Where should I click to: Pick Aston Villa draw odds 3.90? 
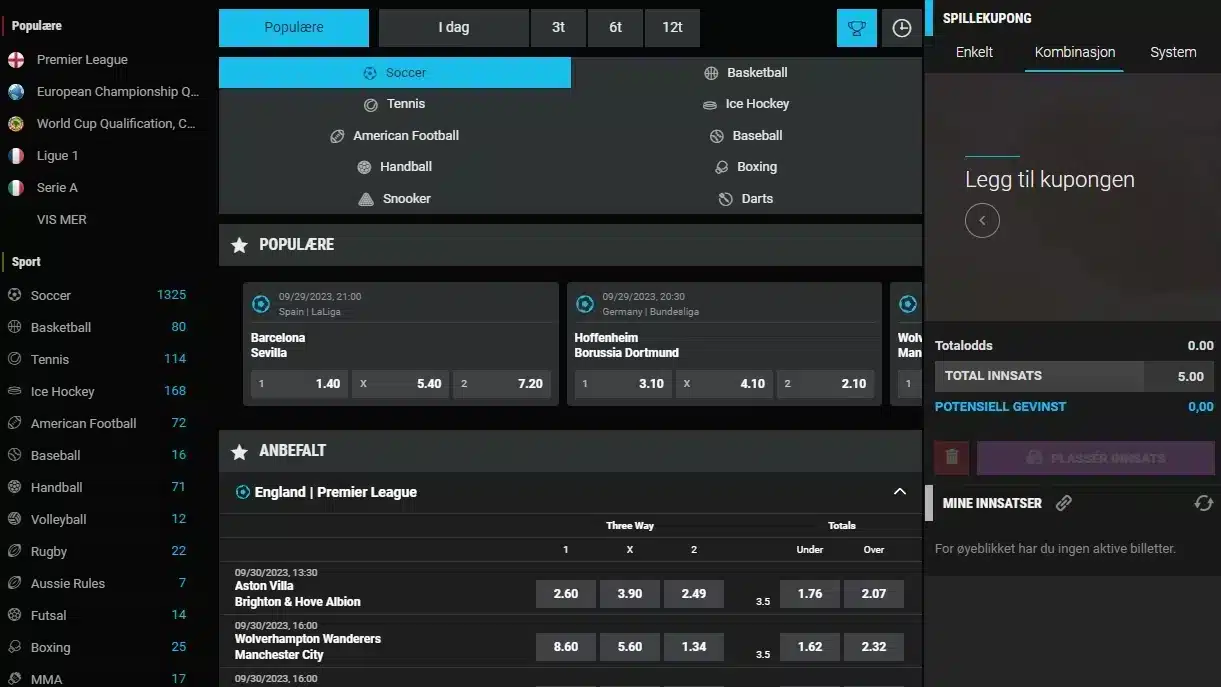[630, 594]
